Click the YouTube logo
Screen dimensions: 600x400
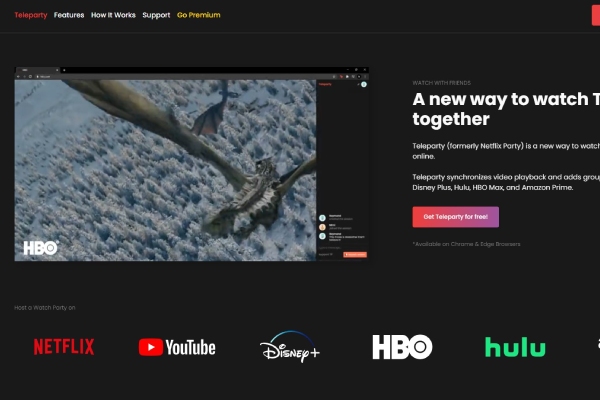tap(177, 347)
